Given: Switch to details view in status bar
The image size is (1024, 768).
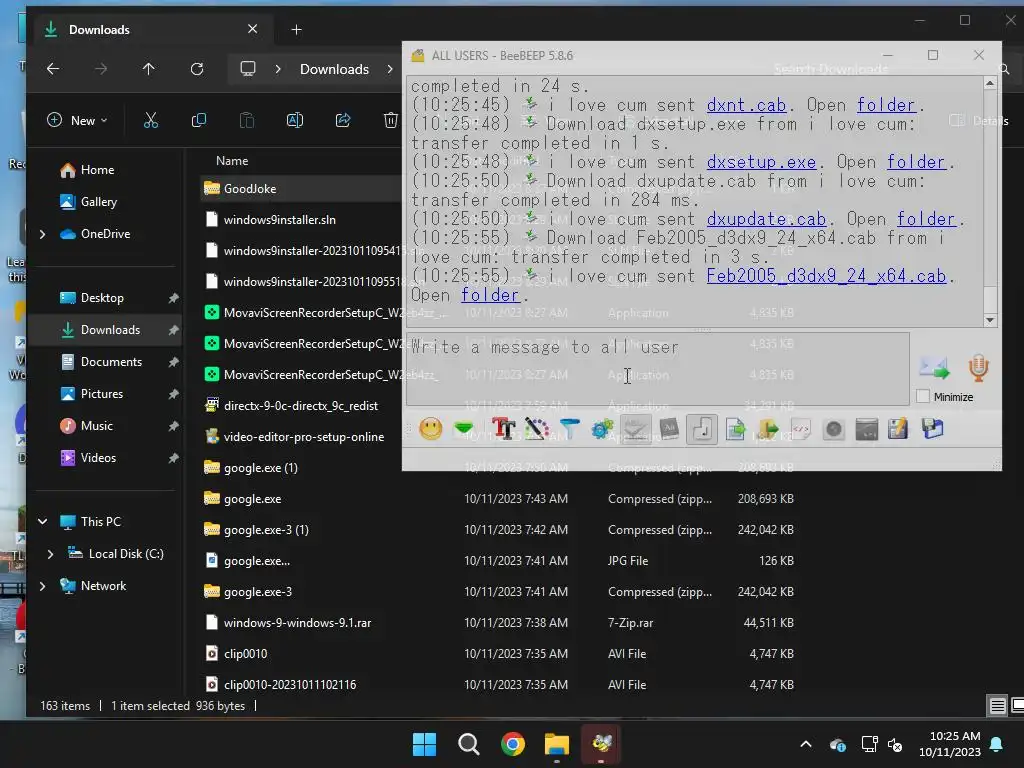Looking at the screenshot, I should point(997,706).
